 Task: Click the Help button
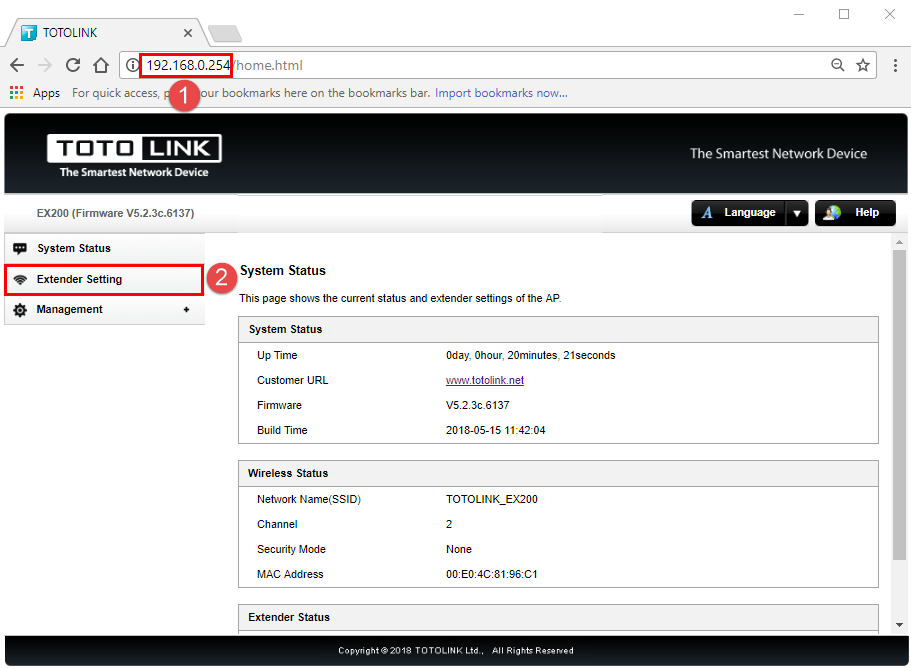(855, 213)
